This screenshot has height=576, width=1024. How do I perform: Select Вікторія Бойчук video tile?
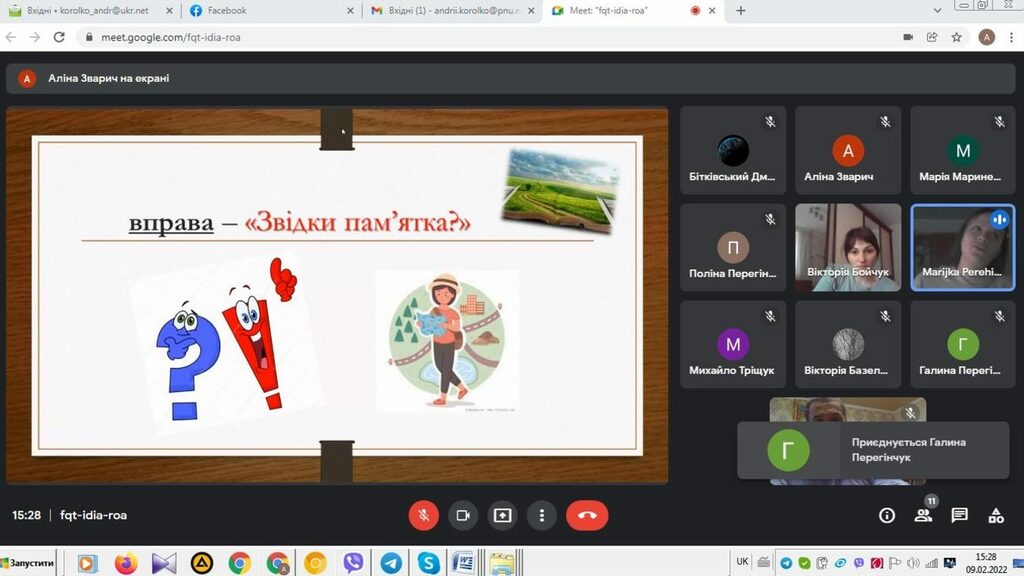click(848, 247)
